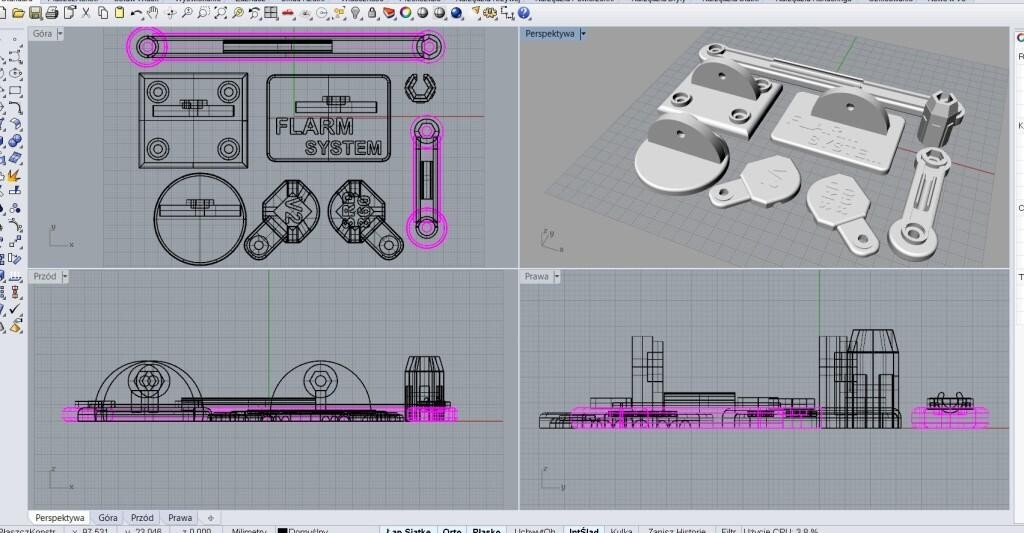Click the Explode burst icon

point(14,175)
